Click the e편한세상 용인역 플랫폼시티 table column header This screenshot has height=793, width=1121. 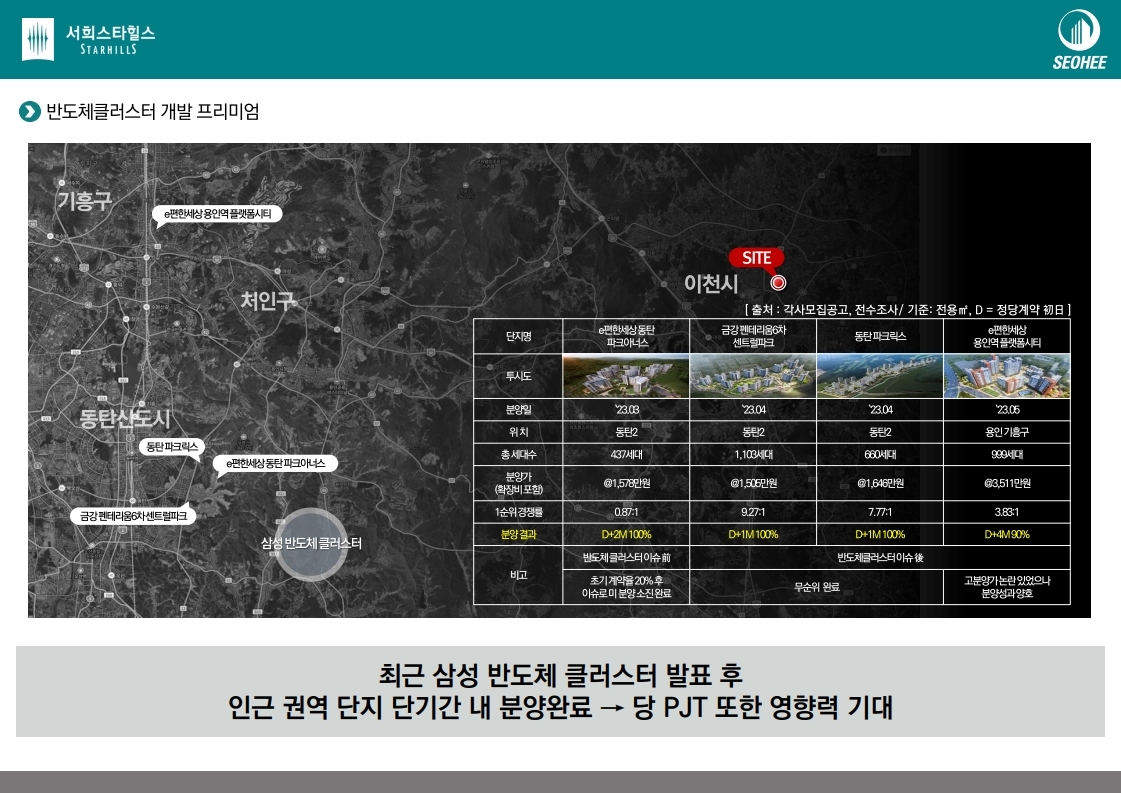click(1007, 336)
